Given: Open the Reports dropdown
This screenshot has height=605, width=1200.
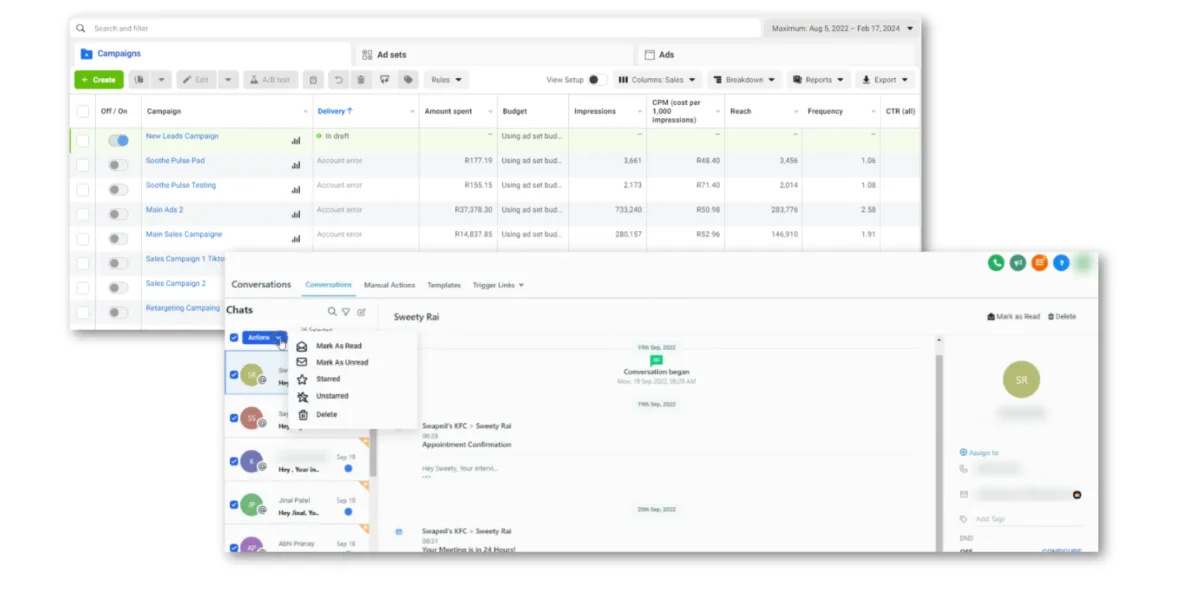Looking at the screenshot, I should click(x=819, y=80).
